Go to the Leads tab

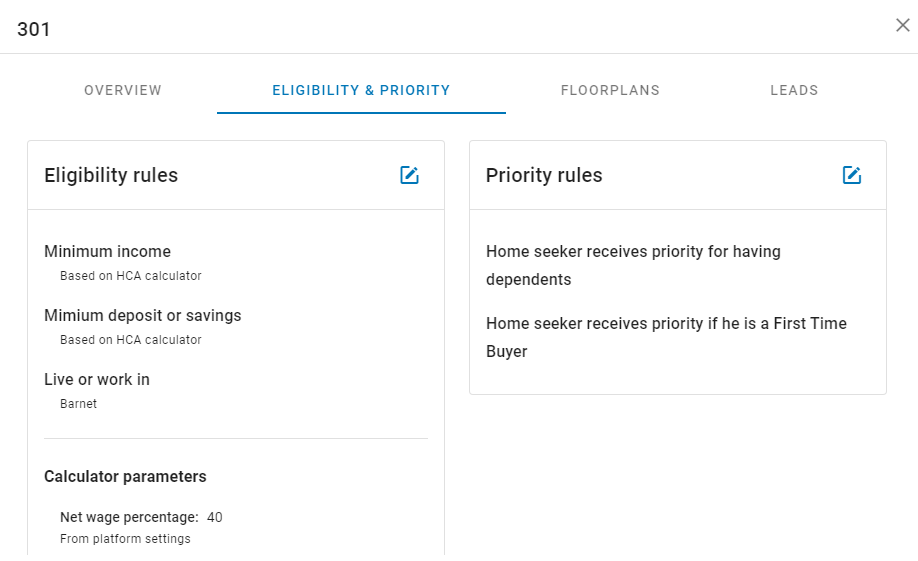(794, 90)
